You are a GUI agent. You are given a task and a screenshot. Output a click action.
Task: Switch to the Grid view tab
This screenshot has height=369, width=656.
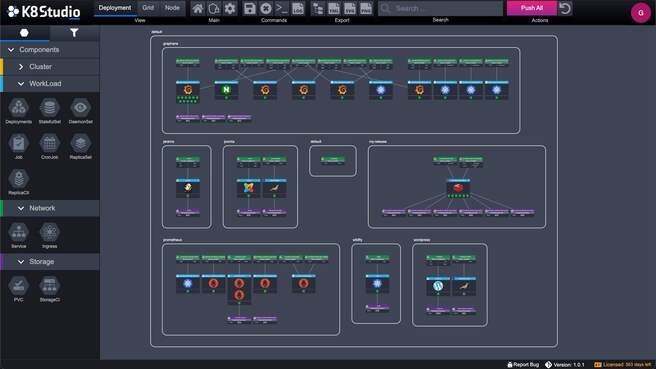tap(148, 8)
